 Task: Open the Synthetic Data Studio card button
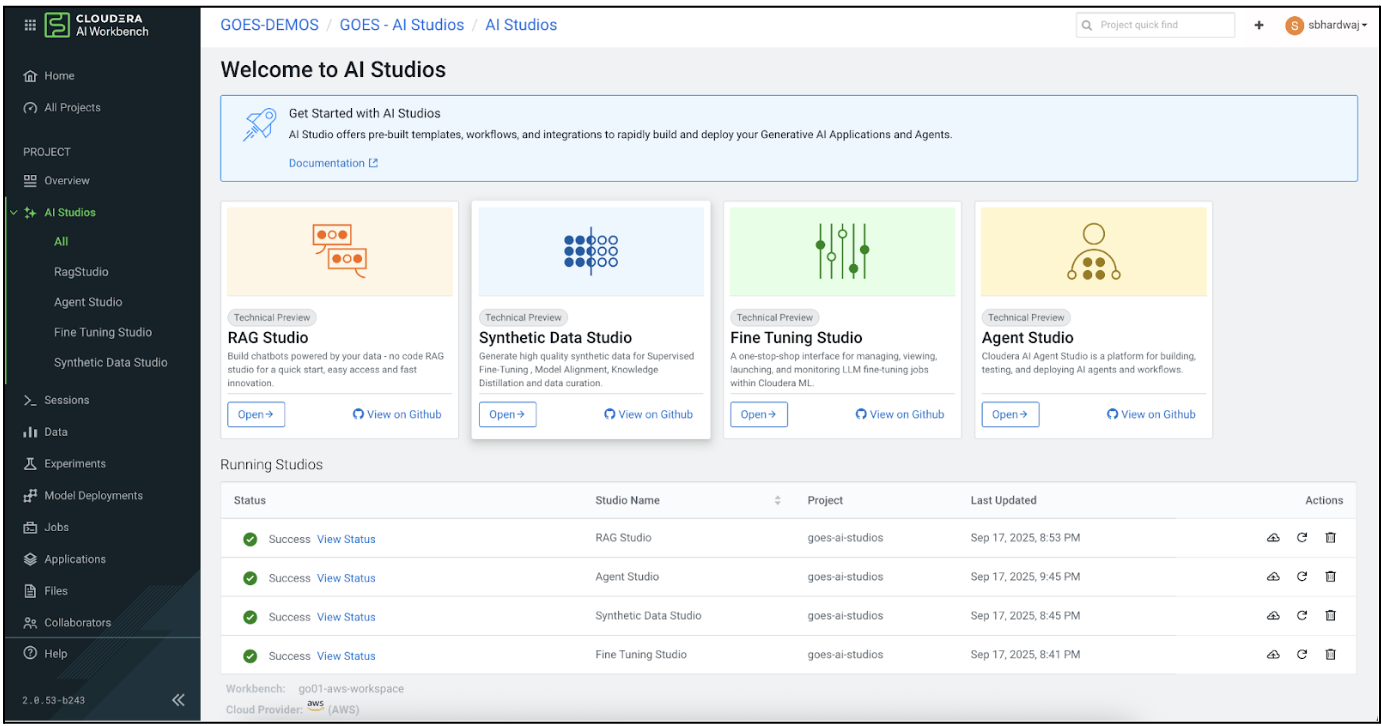point(507,414)
